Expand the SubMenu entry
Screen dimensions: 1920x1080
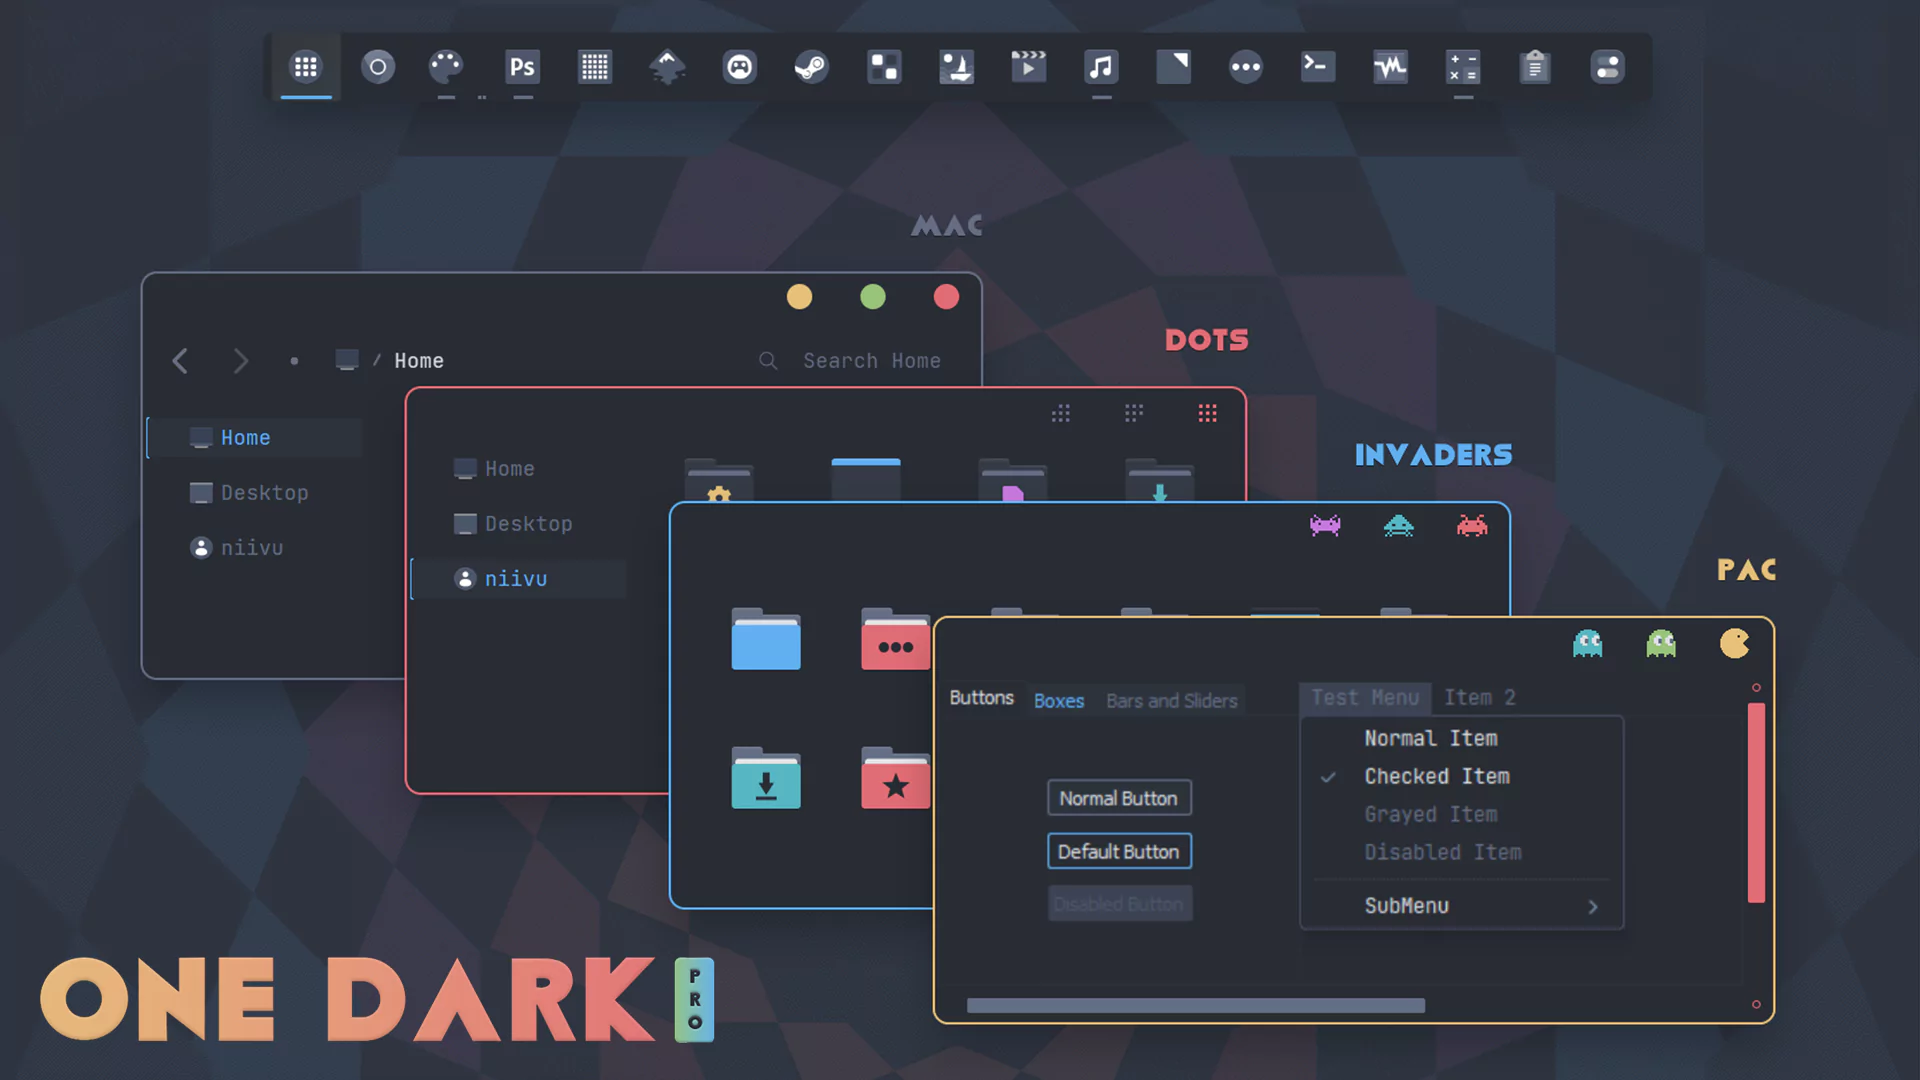1404,906
